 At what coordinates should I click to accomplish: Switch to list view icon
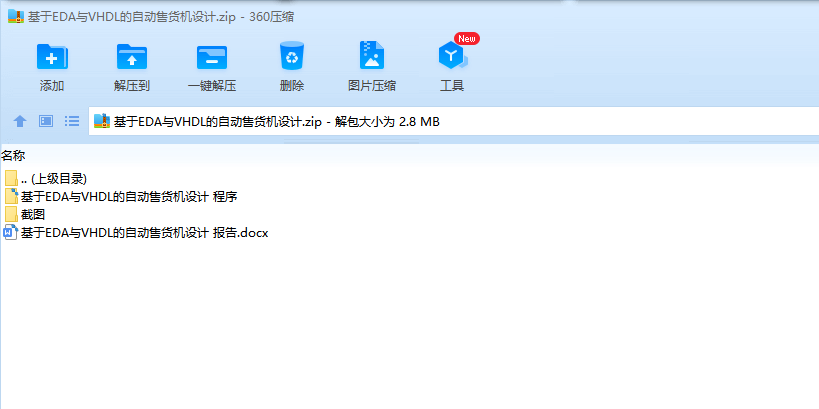72,121
